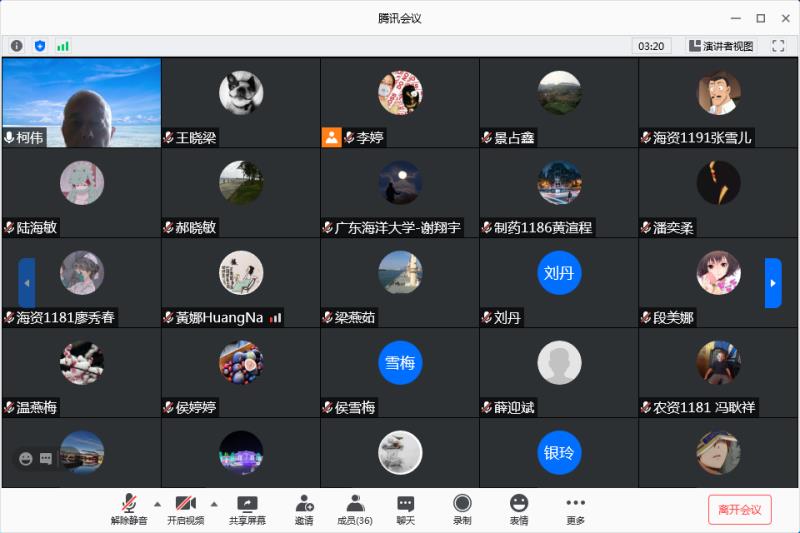
Task: Open the 共享屏幕 screen sharing tool
Action: pos(247,510)
